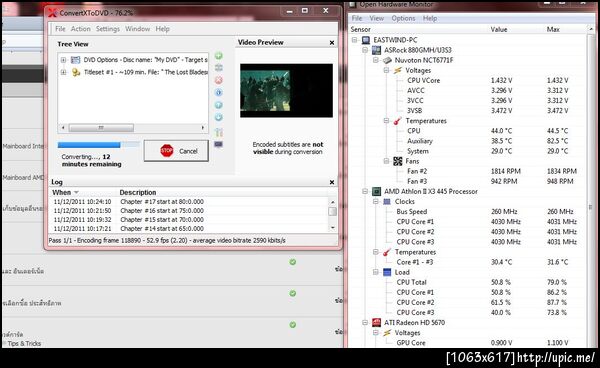600x368 pixels.
Task: Select the CPU Total load row
Action: [x=468, y=282]
